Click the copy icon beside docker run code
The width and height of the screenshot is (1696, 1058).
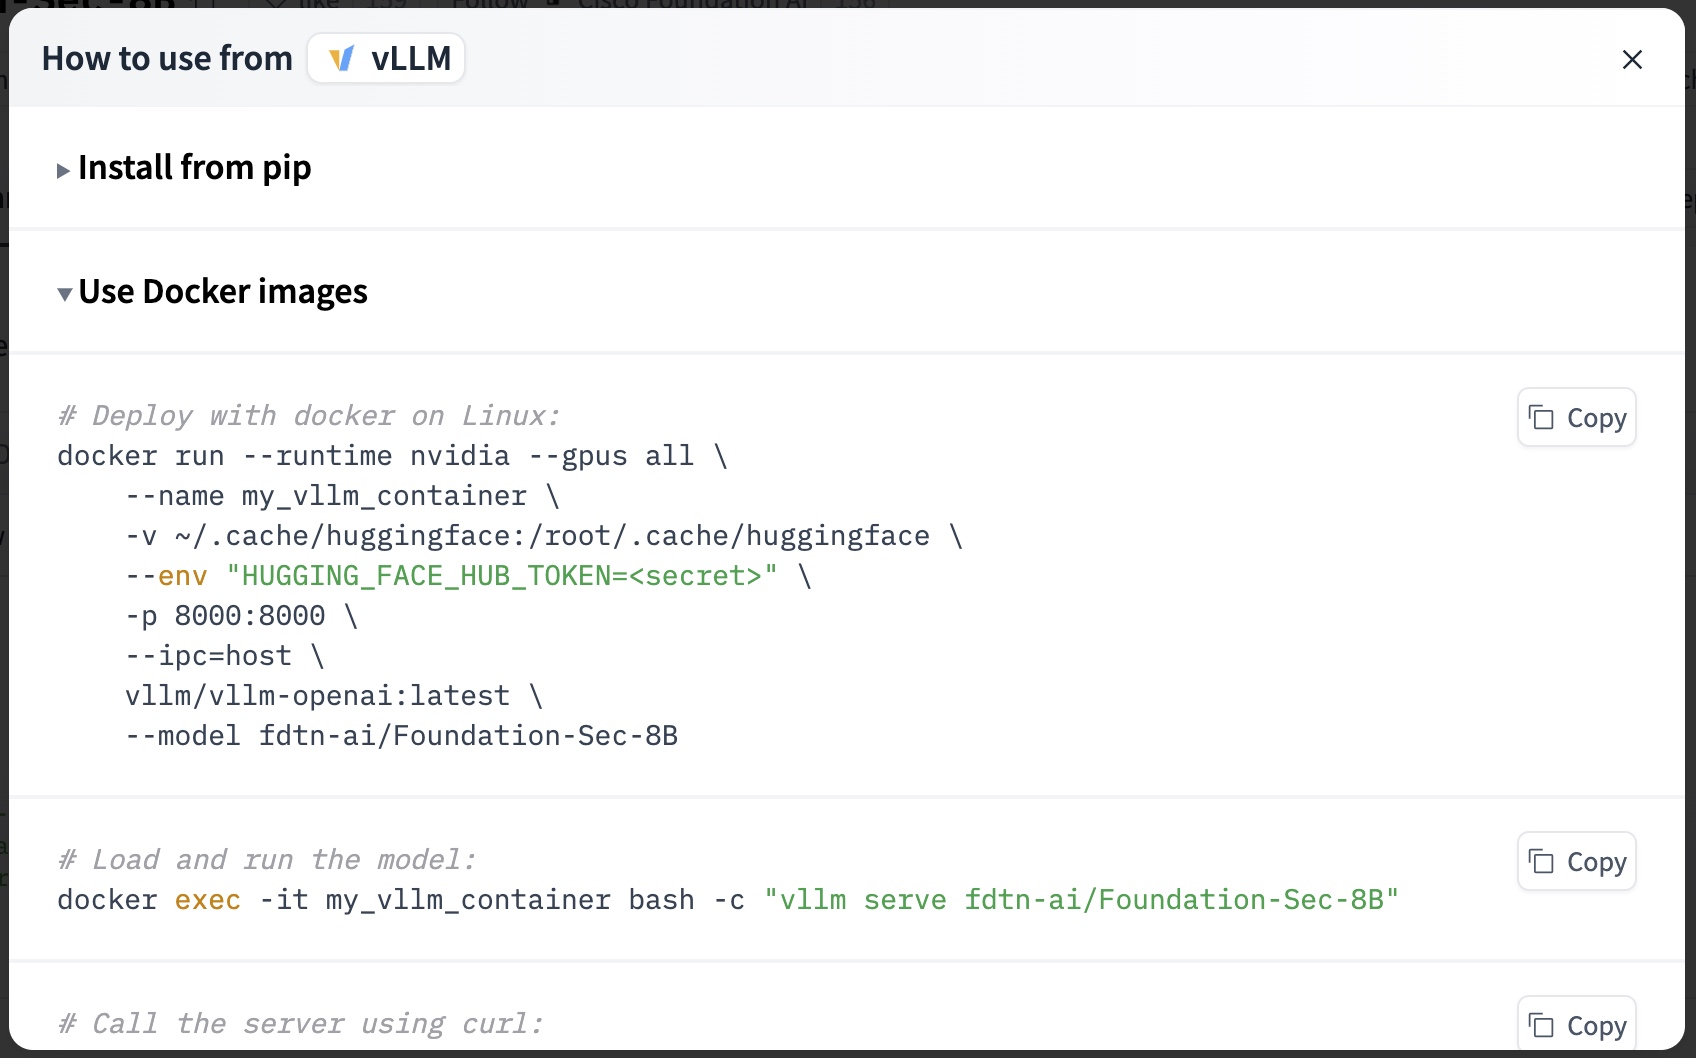click(x=1541, y=417)
